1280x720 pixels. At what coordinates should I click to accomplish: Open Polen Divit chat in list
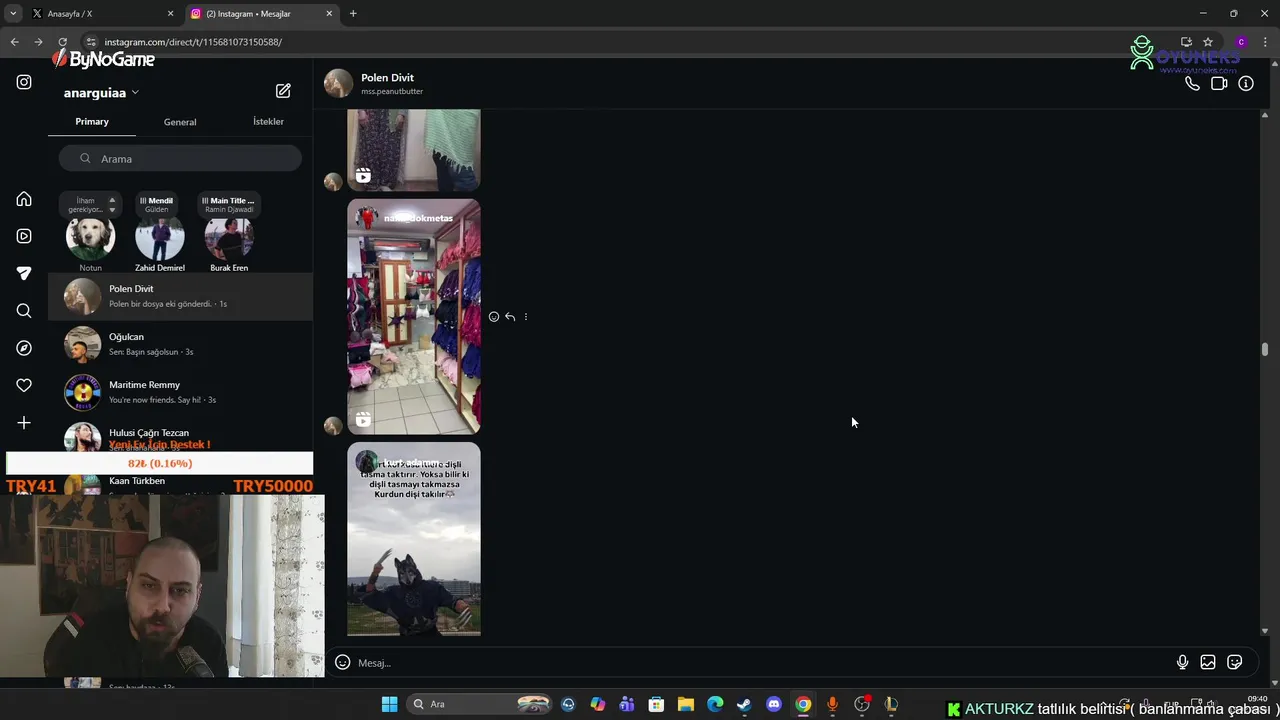[180, 296]
